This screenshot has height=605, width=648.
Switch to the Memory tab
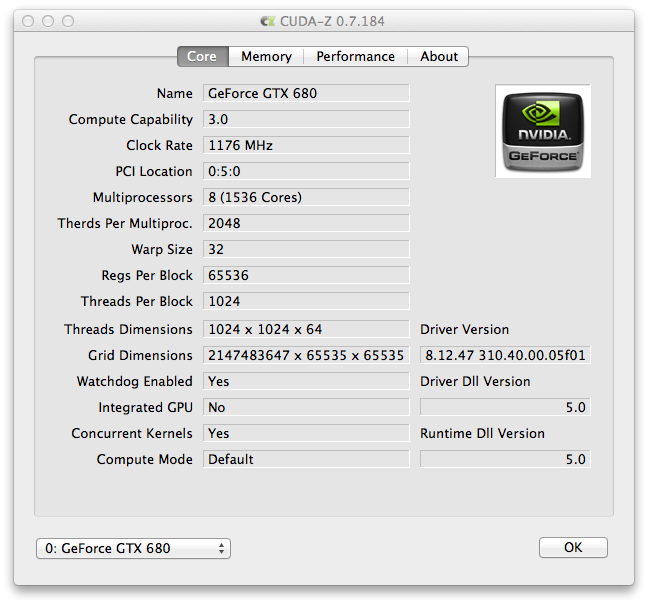pyautogui.click(x=266, y=57)
